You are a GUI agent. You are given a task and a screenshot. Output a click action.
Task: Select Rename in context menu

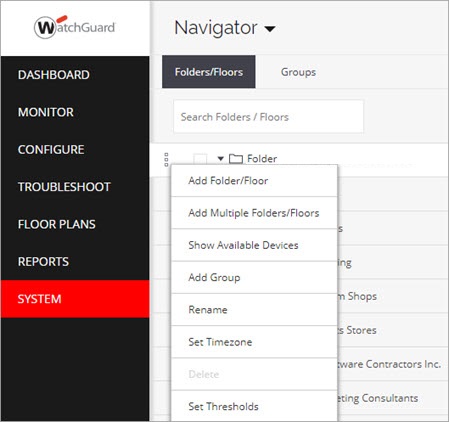[x=254, y=310]
